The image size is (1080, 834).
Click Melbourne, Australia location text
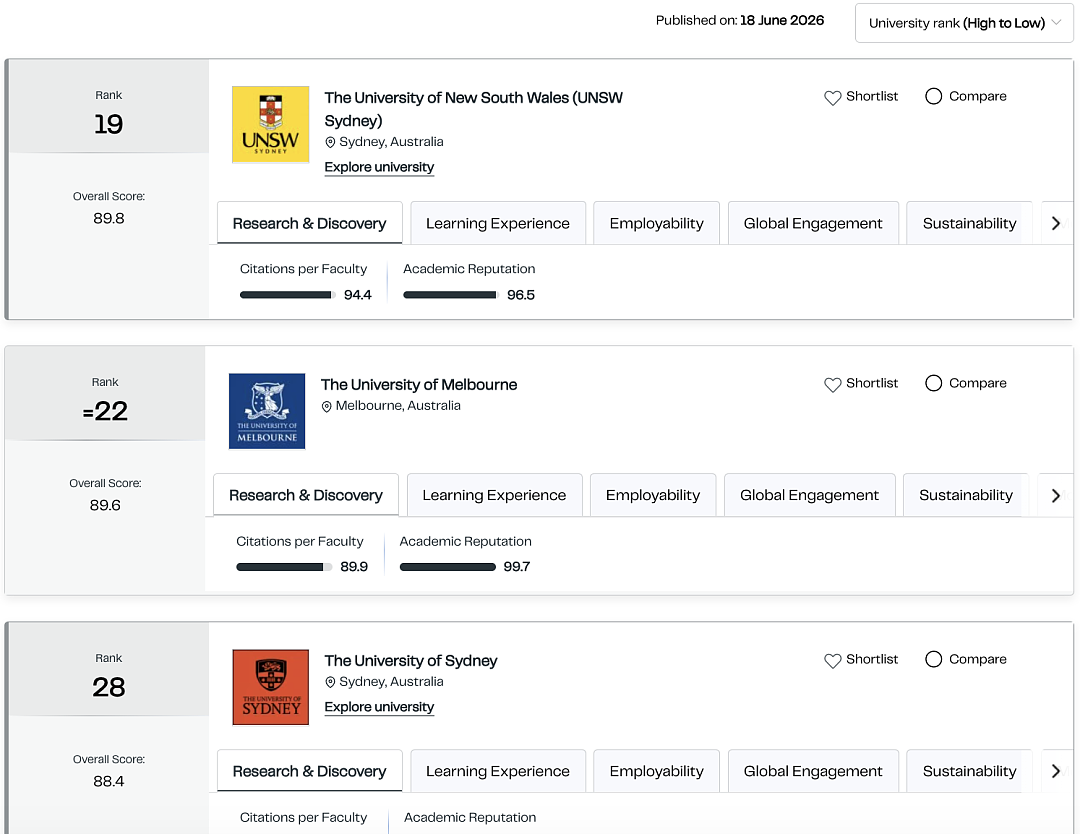(x=398, y=406)
